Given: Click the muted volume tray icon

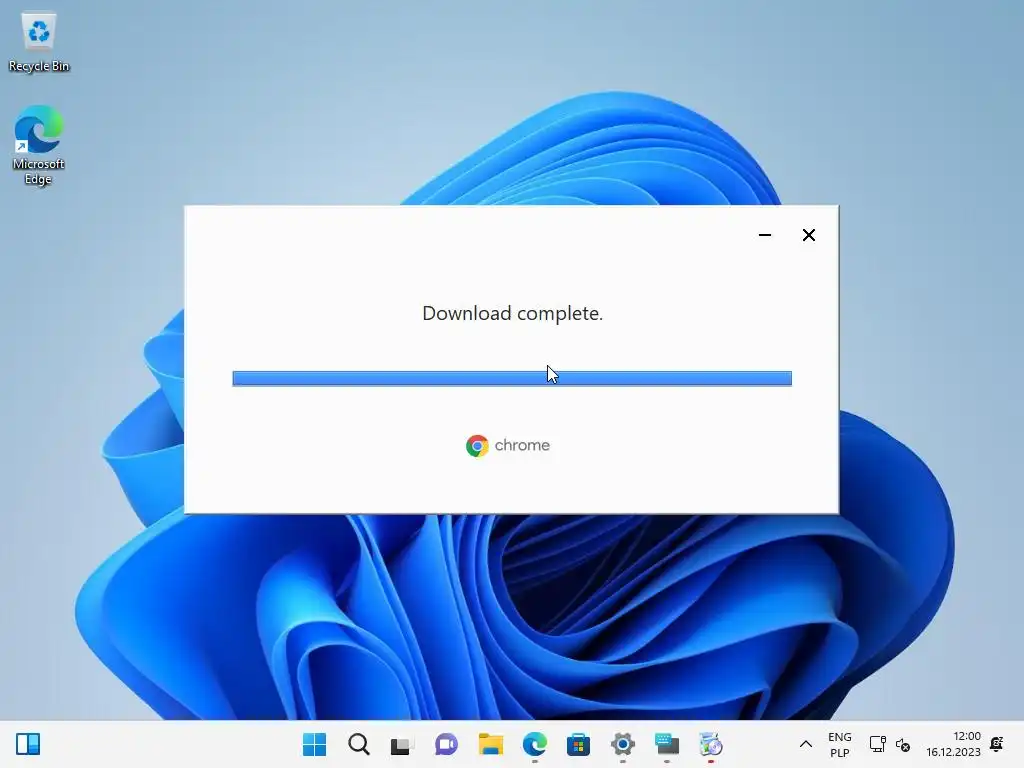Looking at the screenshot, I should click(x=903, y=744).
